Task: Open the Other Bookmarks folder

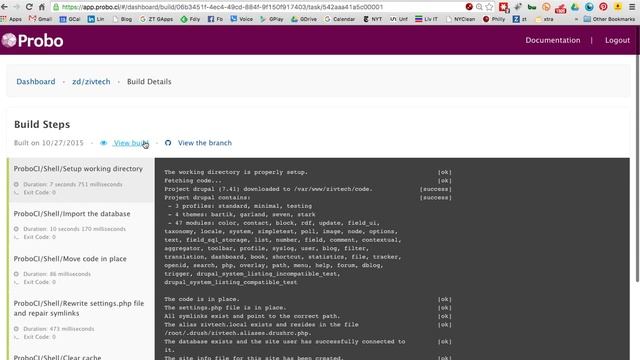Action: (609, 19)
